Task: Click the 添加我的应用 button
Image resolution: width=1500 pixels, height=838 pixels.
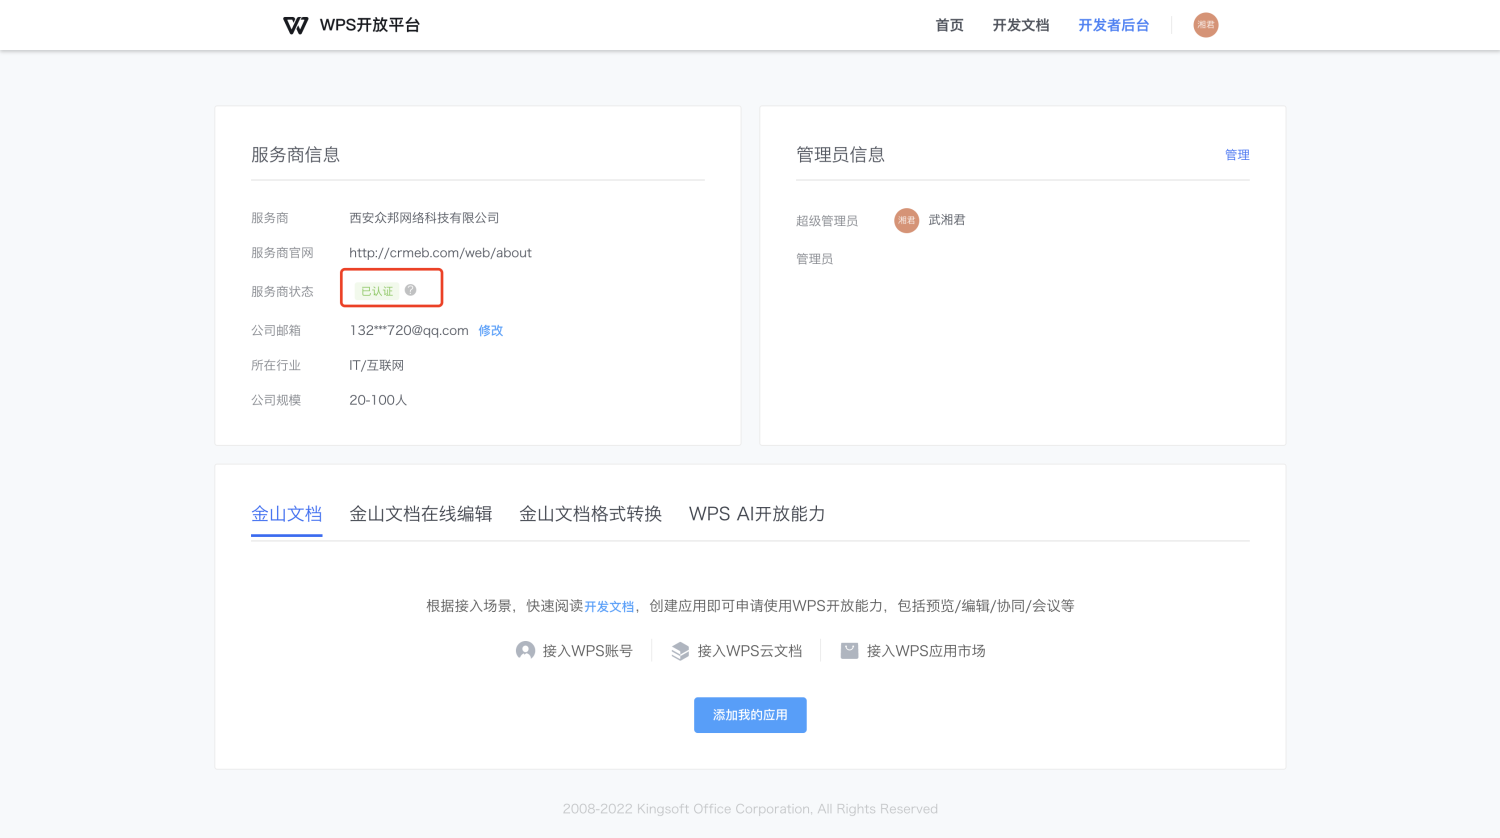Action: (x=750, y=715)
